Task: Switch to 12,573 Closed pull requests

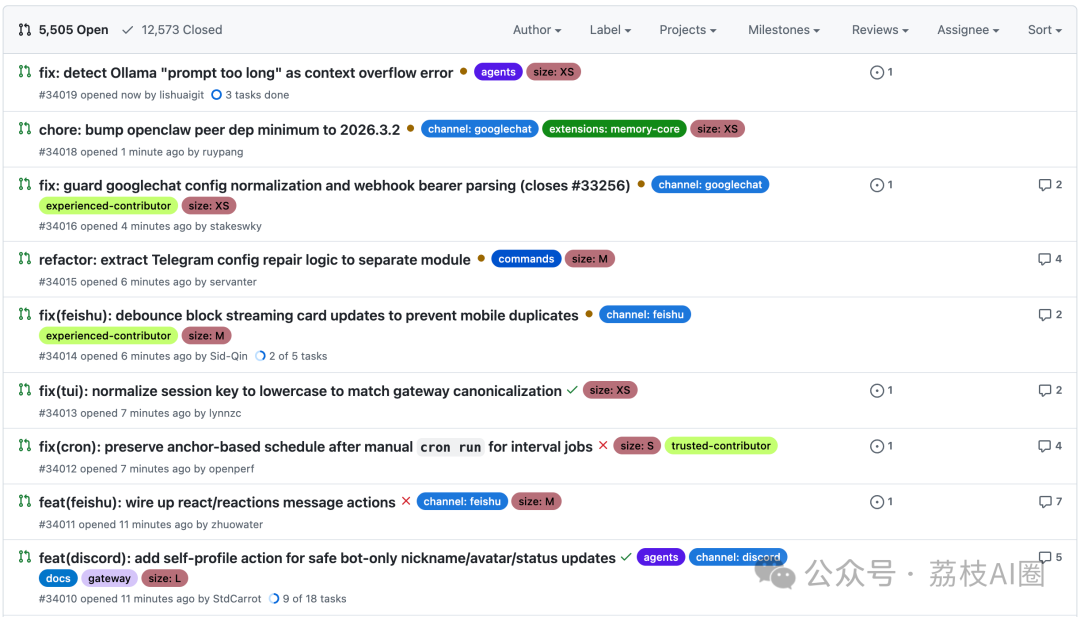Action: pos(172,30)
